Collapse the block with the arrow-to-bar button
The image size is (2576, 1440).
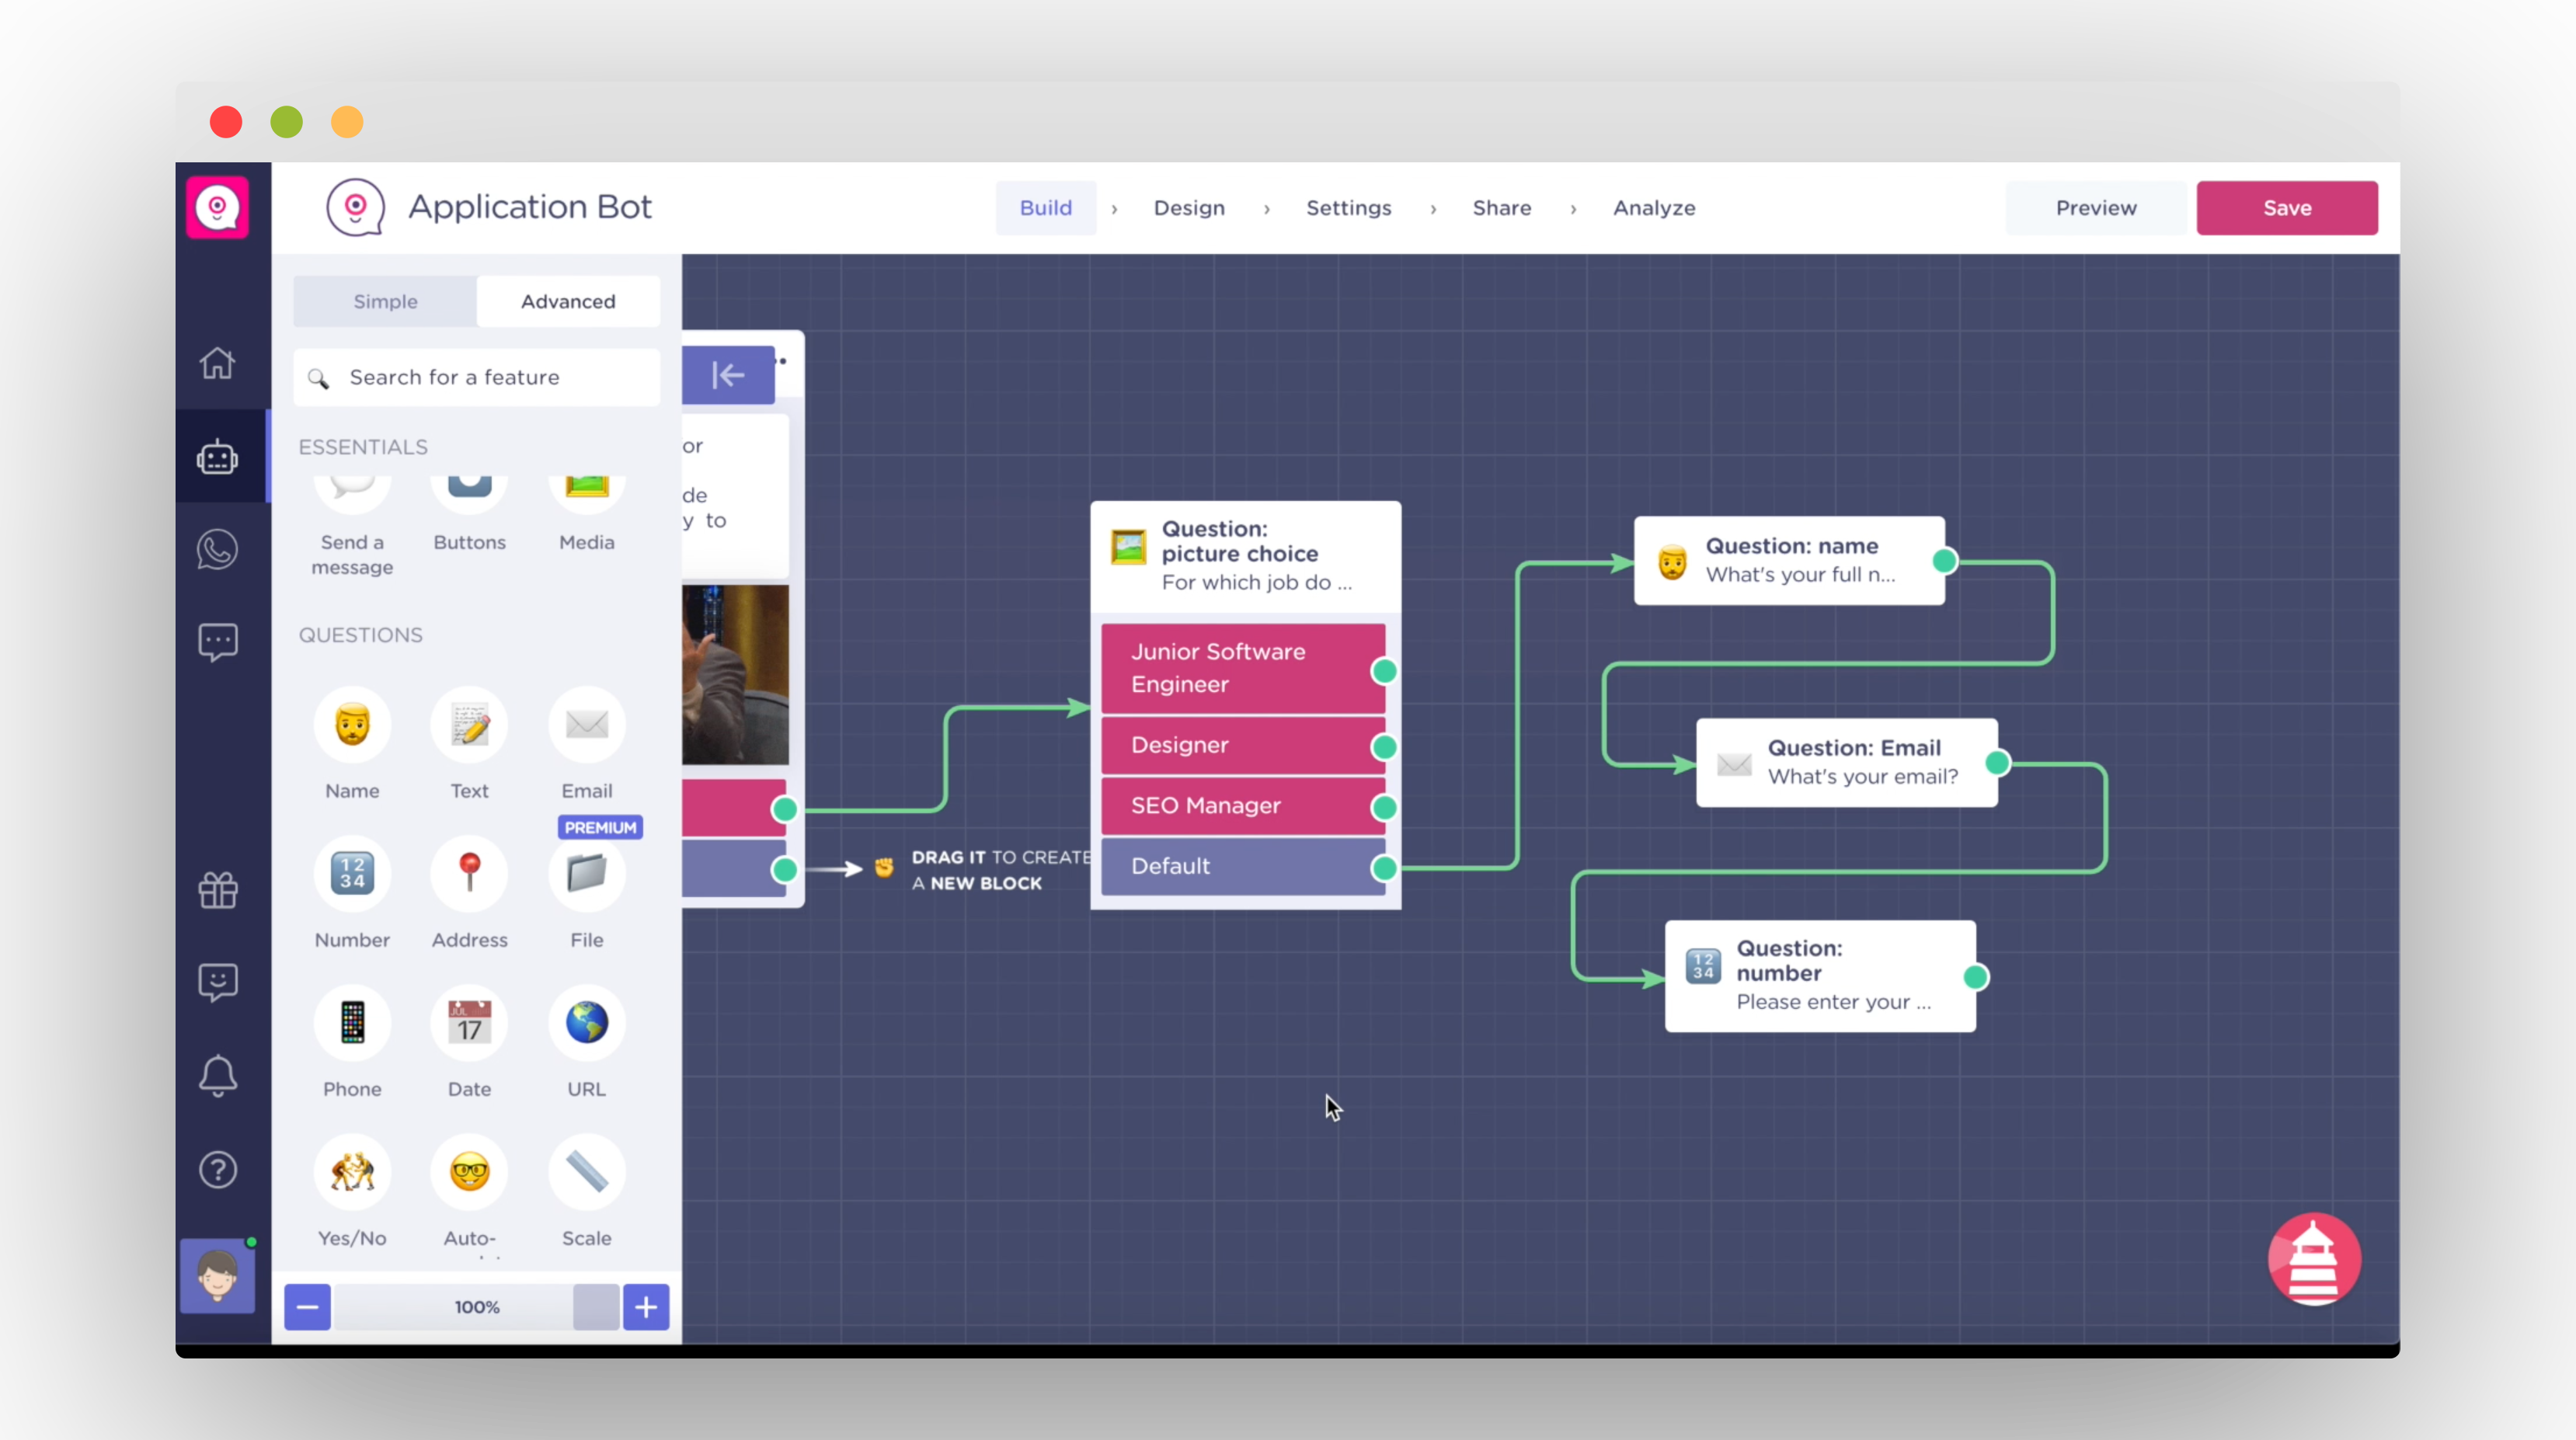point(728,375)
